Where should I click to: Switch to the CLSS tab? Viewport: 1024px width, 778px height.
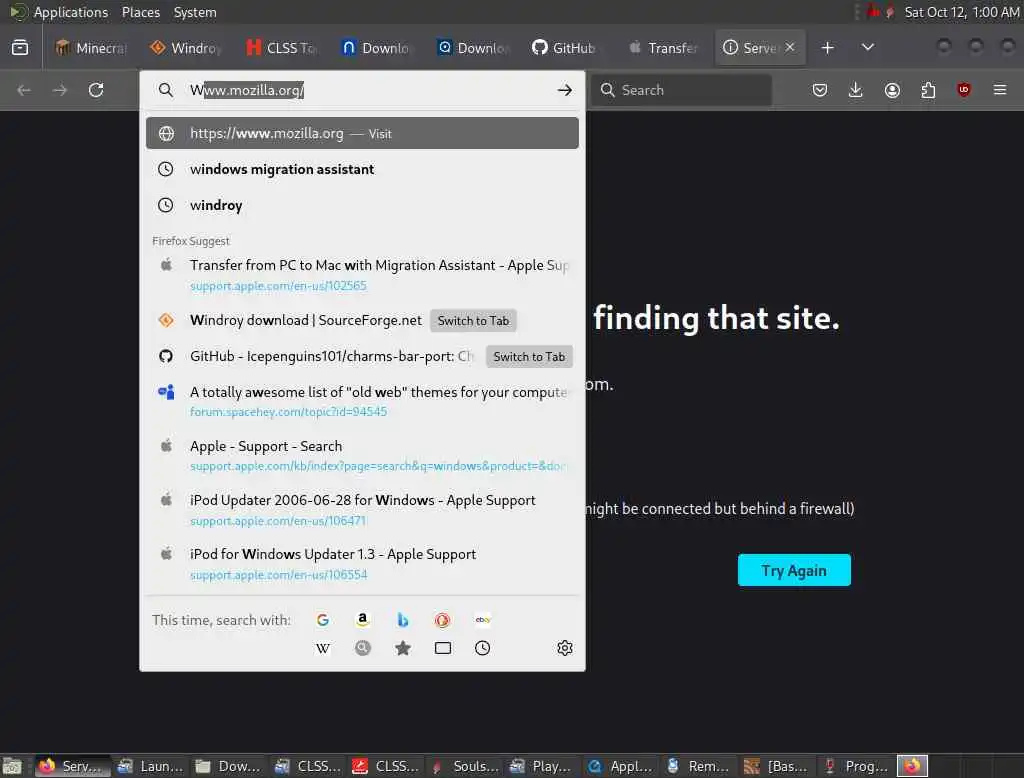(281, 48)
